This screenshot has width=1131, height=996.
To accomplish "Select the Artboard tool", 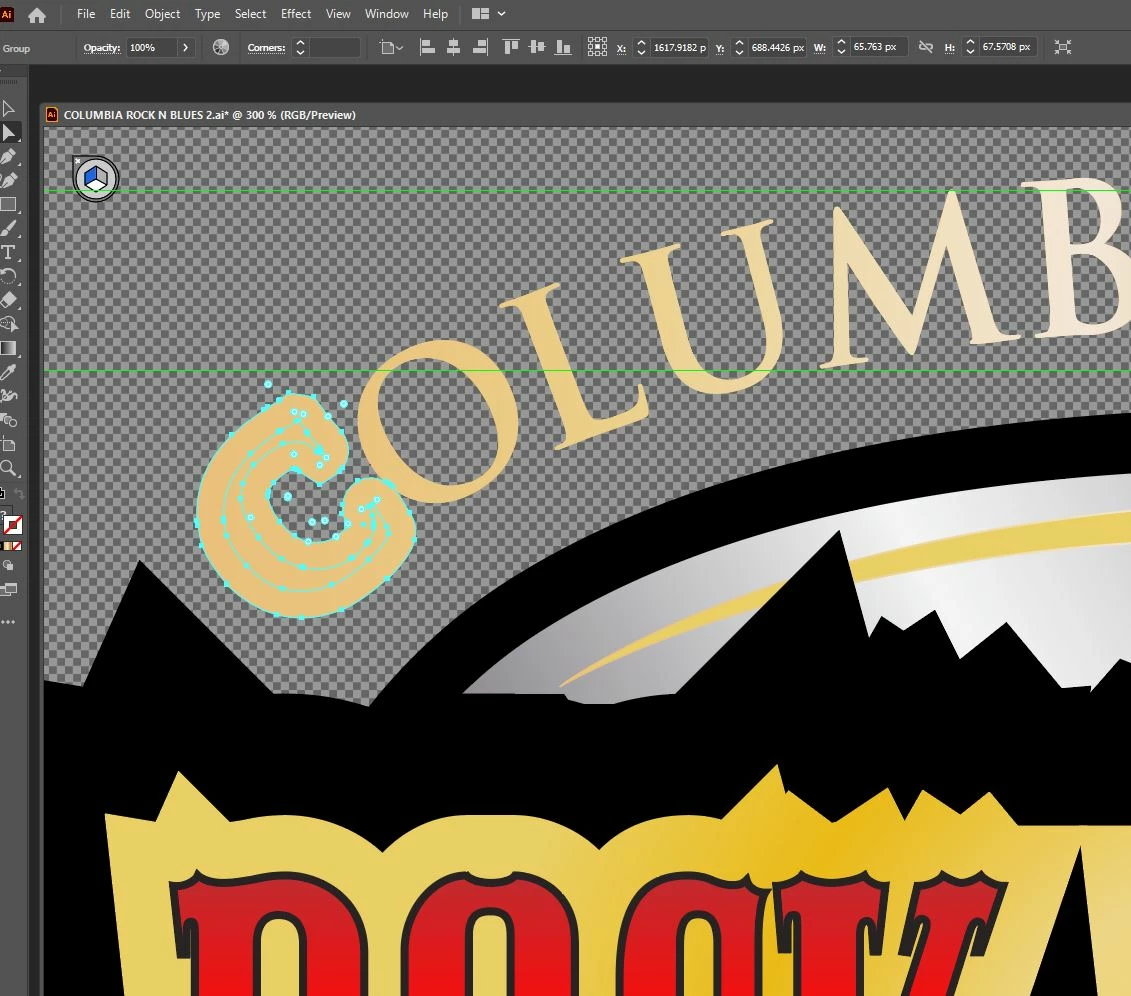I will [9, 444].
